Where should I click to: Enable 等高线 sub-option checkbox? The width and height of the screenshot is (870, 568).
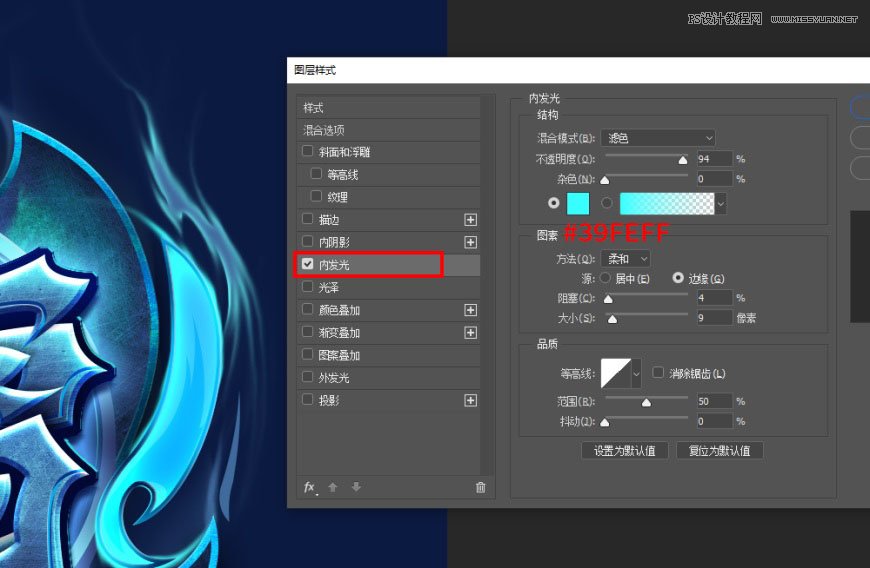pos(316,174)
